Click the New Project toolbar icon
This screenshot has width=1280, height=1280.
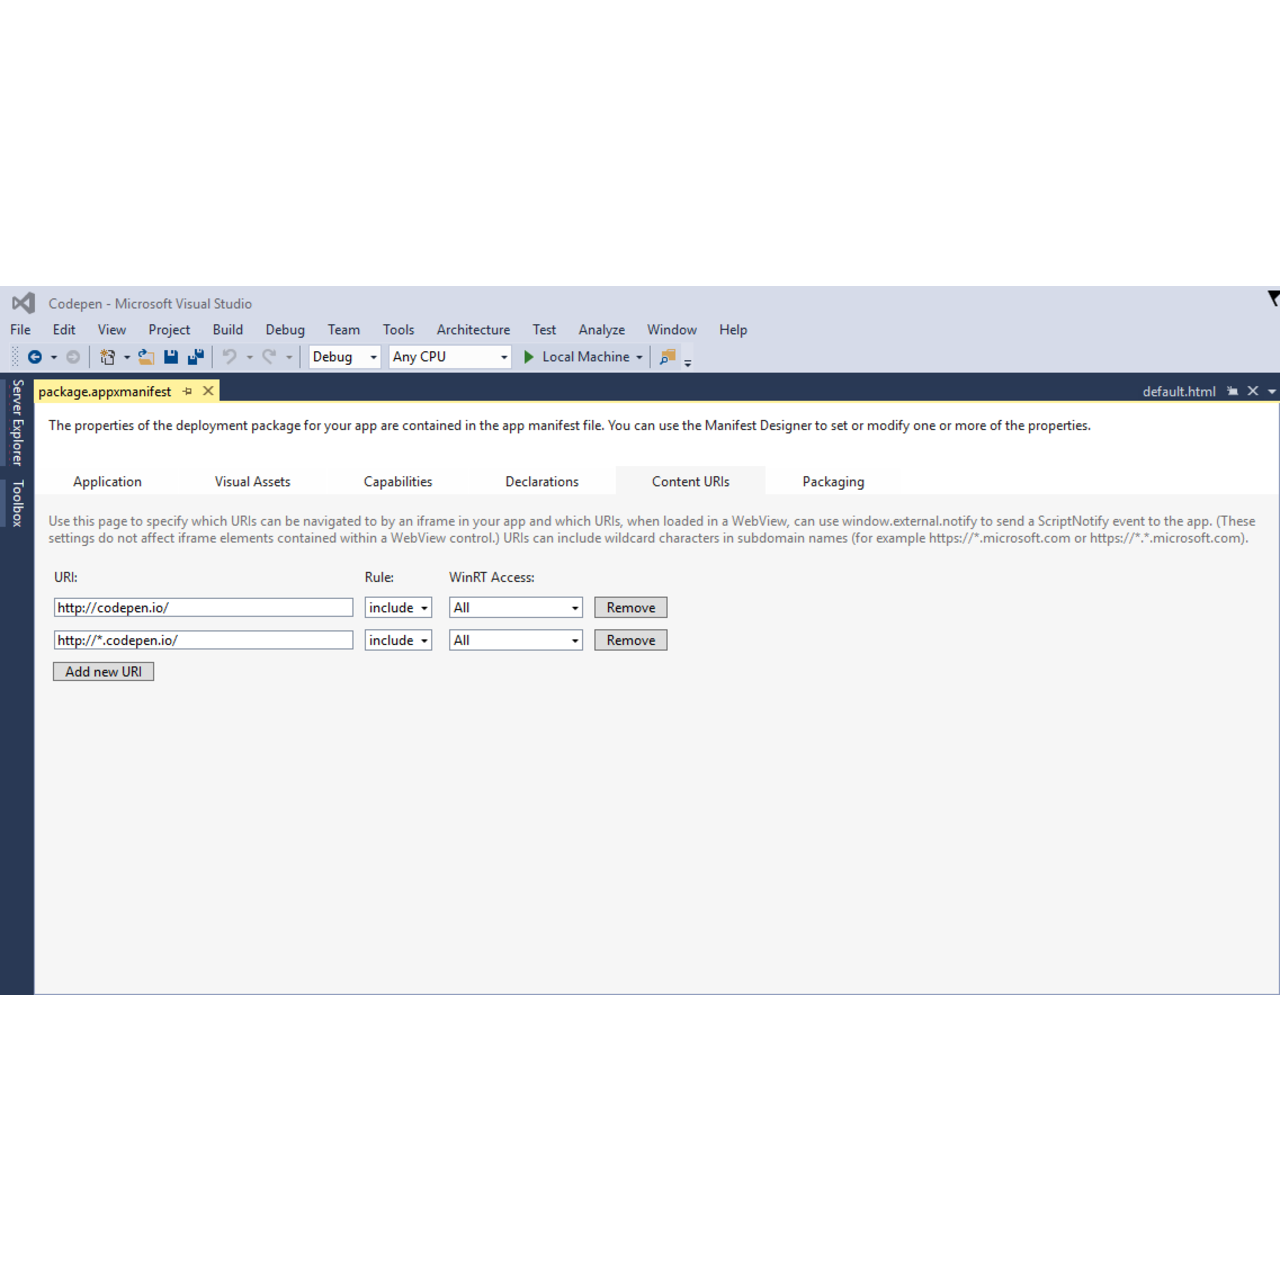pos(108,357)
